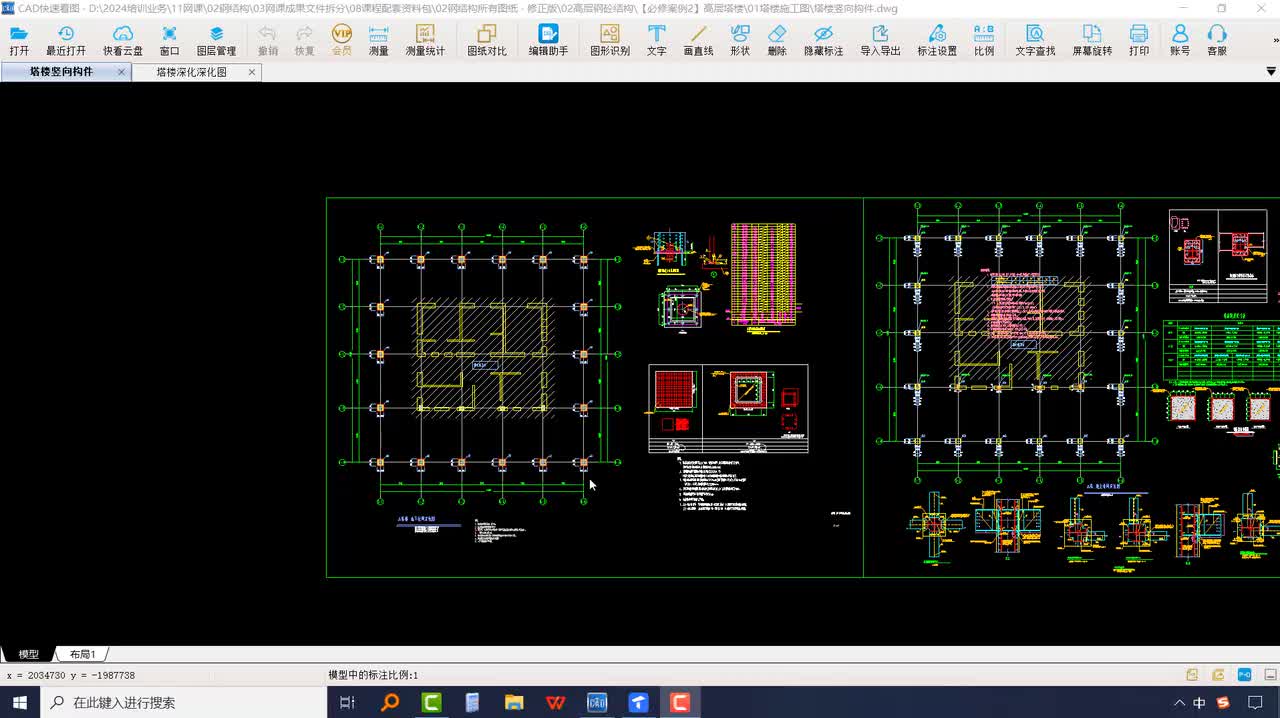
Task: Open the Windows Start menu
Action: [20, 703]
